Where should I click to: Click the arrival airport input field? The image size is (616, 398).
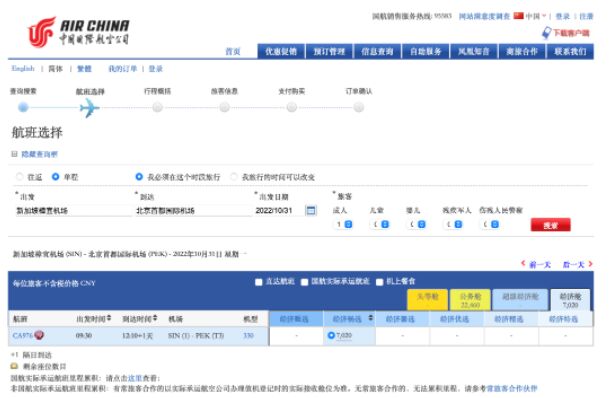coord(193,211)
